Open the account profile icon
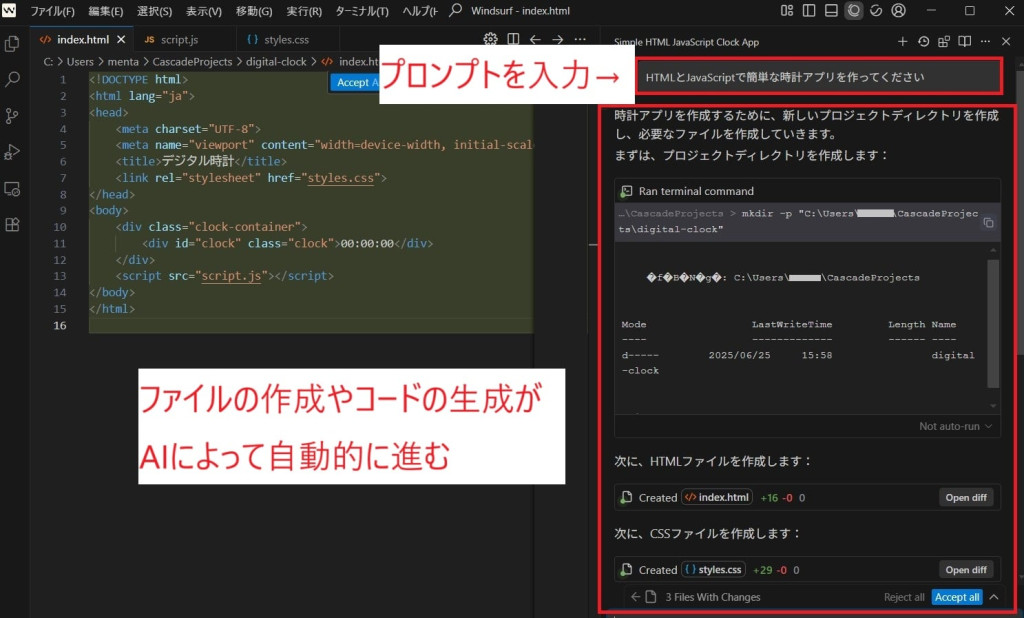The height and width of the screenshot is (618, 1024). (899, 10)
